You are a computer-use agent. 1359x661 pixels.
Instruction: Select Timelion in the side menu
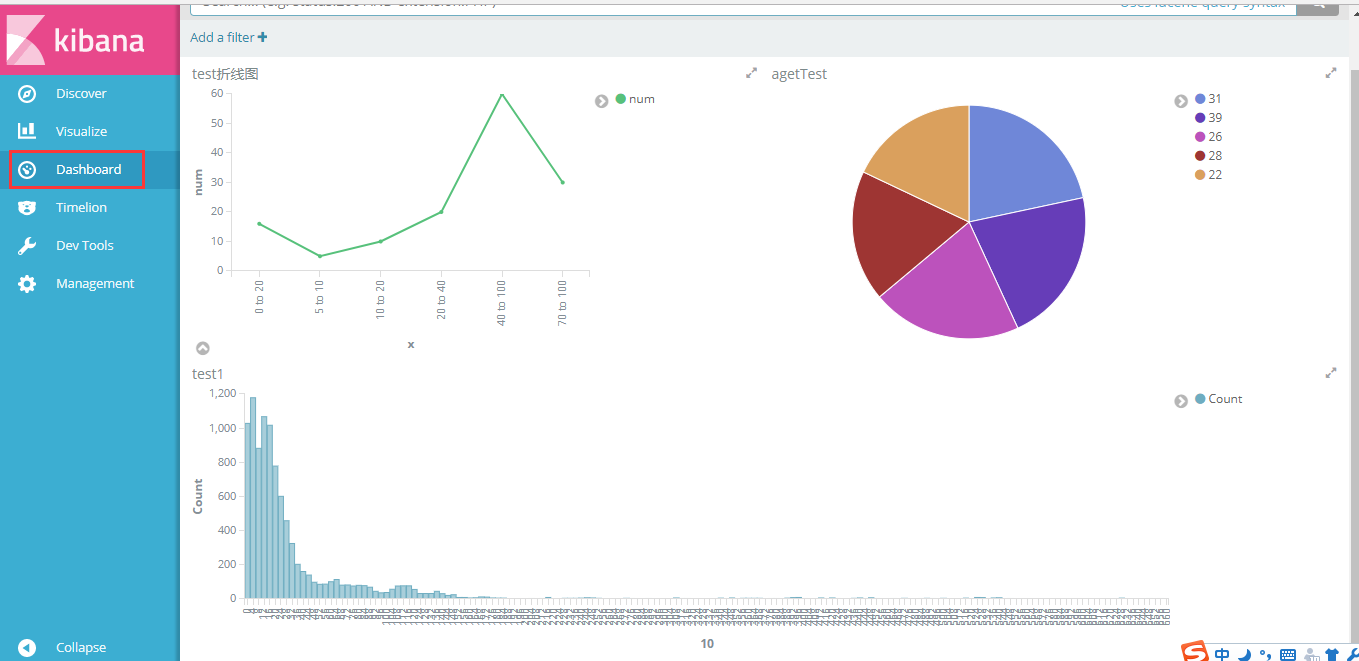tap(81, 207)
